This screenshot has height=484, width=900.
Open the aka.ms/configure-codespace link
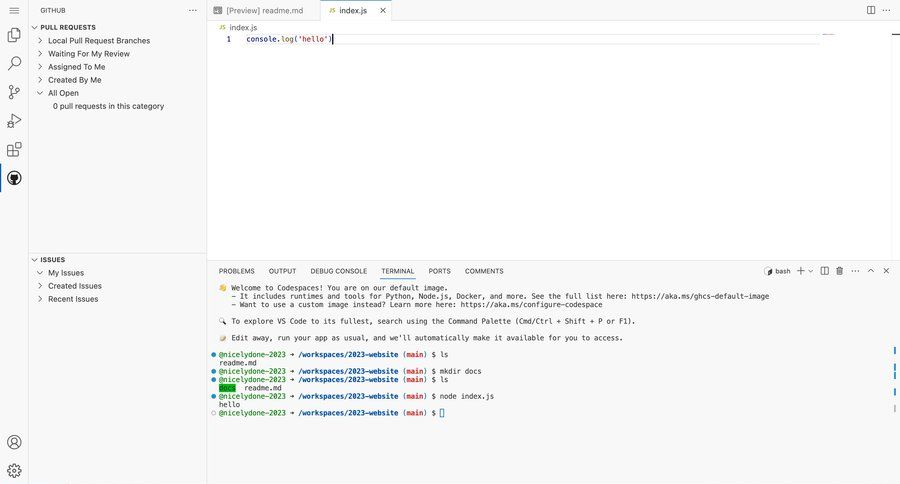(532, 304)
